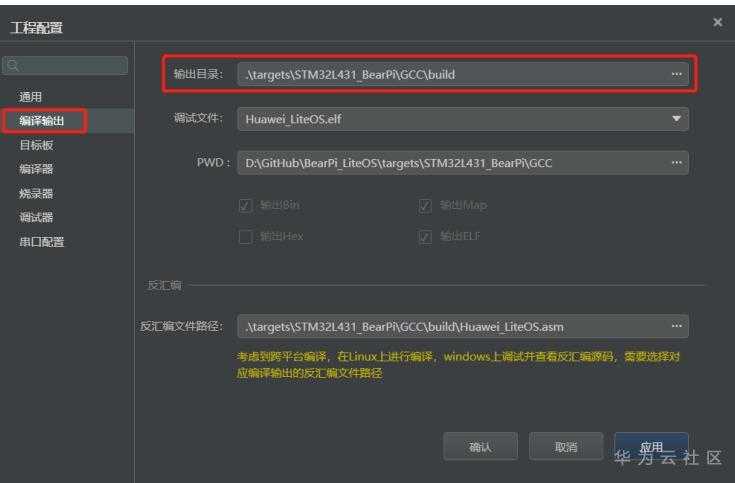
Task: Browse for the output directory via its ellipsis button
Action: (x=676, y=74)
